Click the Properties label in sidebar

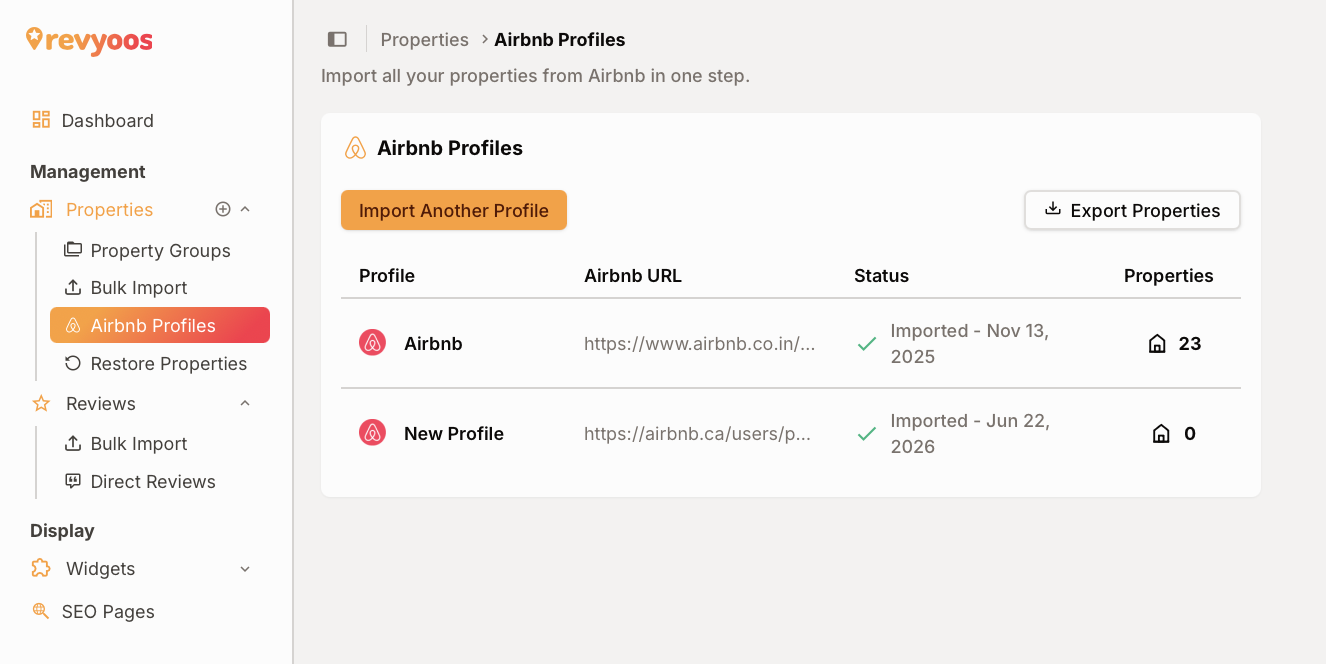tap(110, 209)
